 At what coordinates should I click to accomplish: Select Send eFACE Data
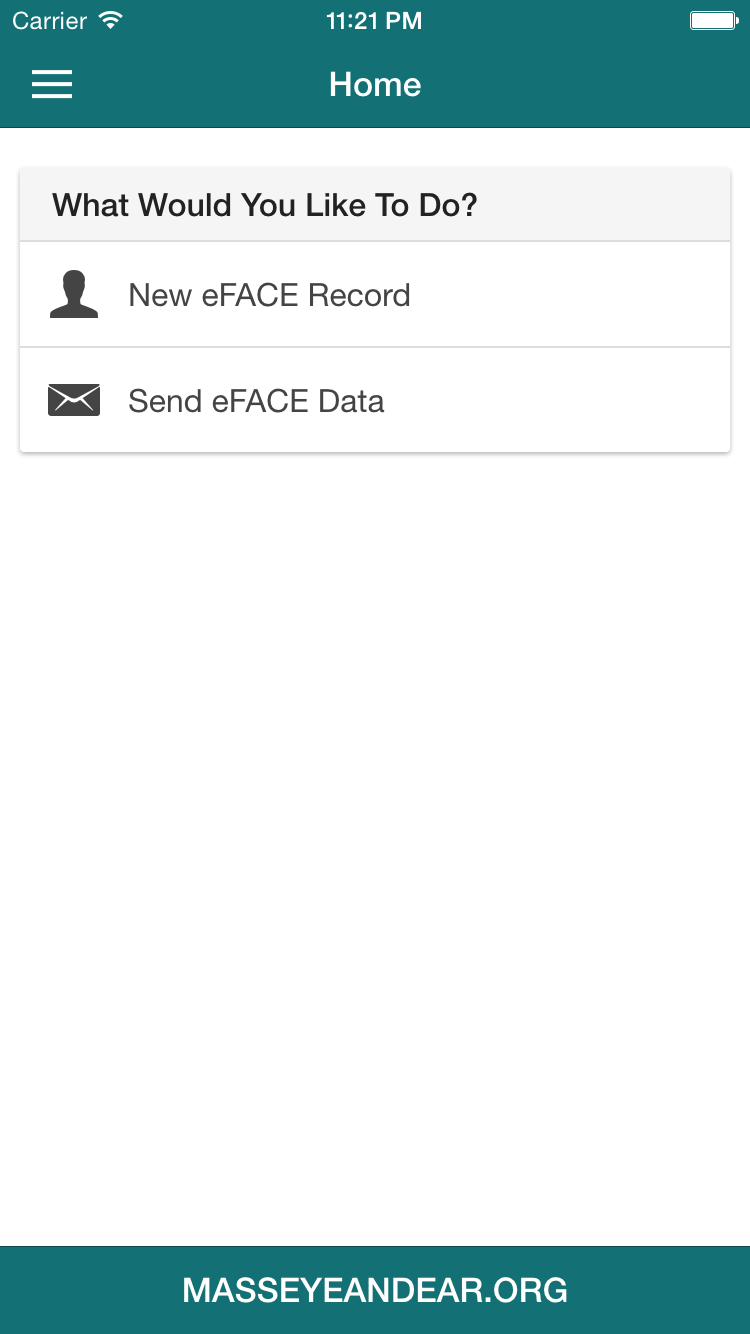[x=256, y=400]
